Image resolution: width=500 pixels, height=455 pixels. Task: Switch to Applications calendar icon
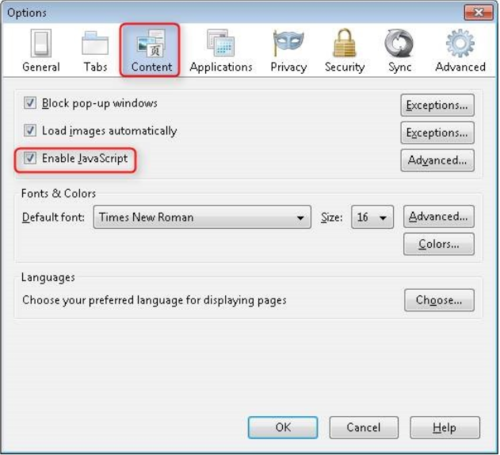tap(221, 43)
